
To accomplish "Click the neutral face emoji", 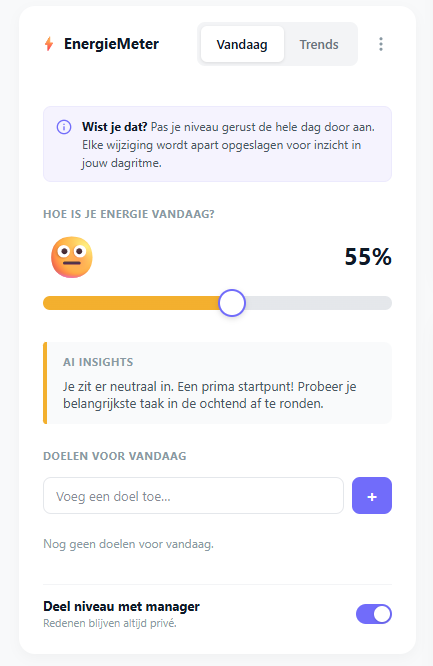I will click(x=72, y=257).
